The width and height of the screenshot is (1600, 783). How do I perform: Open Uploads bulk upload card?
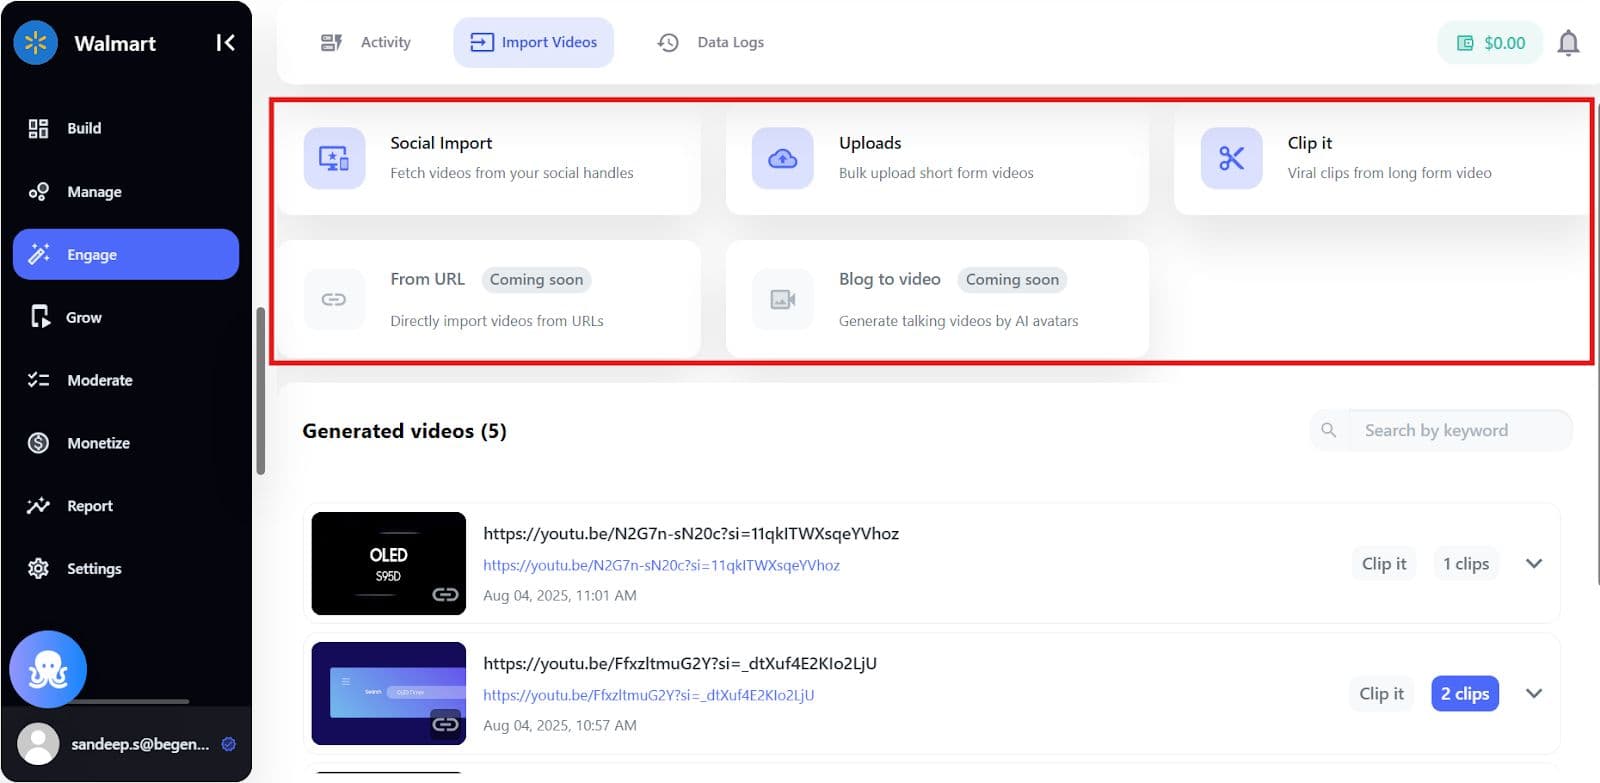pyautogui.click(x=937, y=159)
